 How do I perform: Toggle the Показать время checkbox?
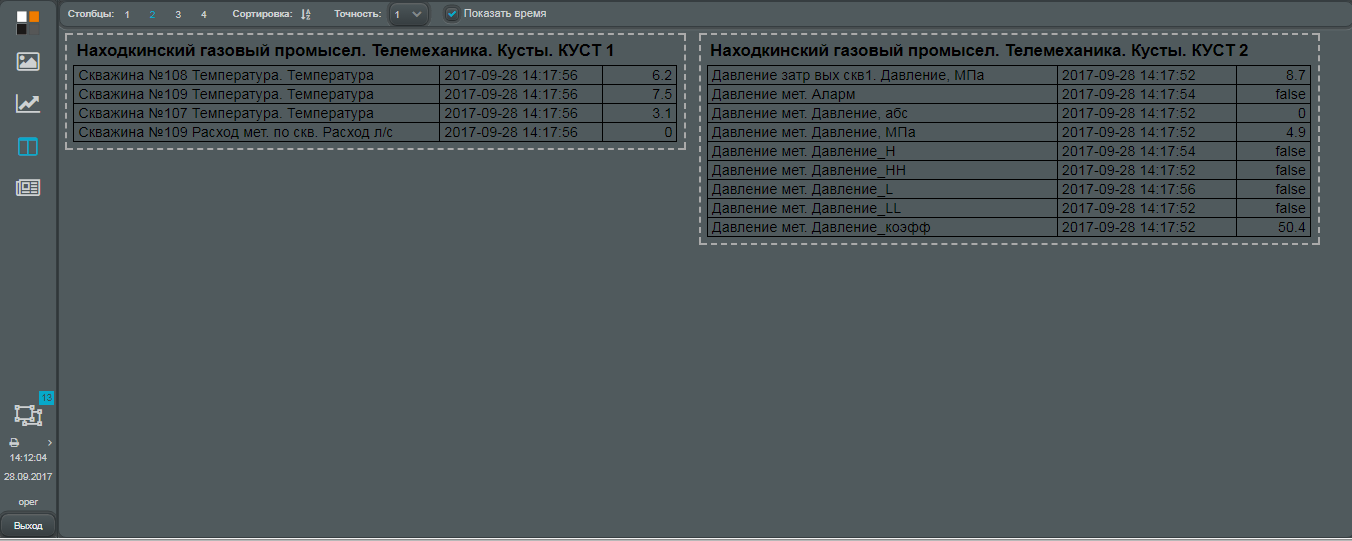tap(452, 14)
